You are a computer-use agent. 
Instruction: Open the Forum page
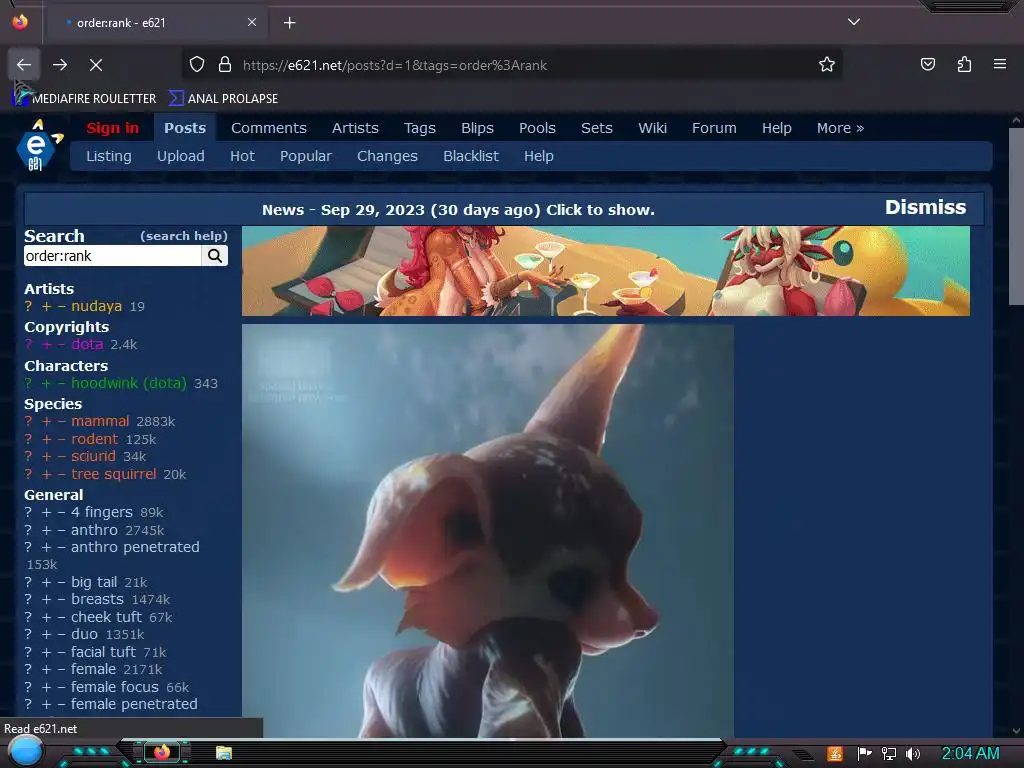(x=714, y=128)
